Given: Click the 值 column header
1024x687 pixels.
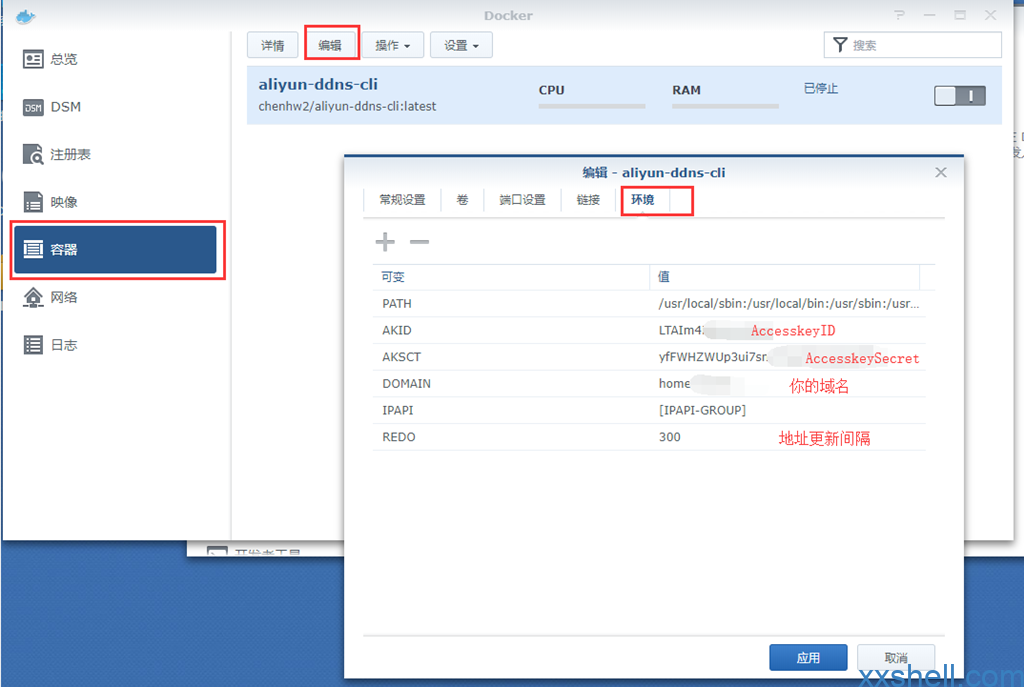Looking at the screenshot, I should [784, 277].
